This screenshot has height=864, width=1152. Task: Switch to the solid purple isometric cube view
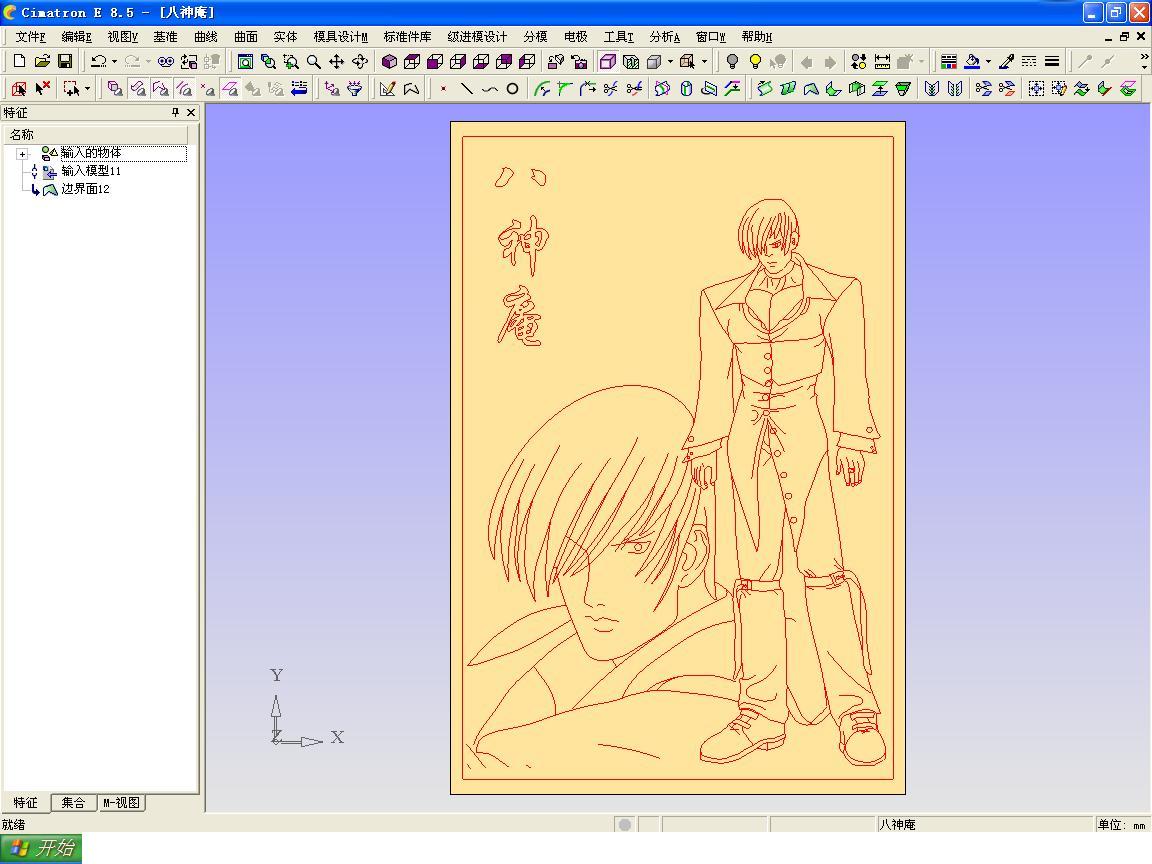(389, 62)
